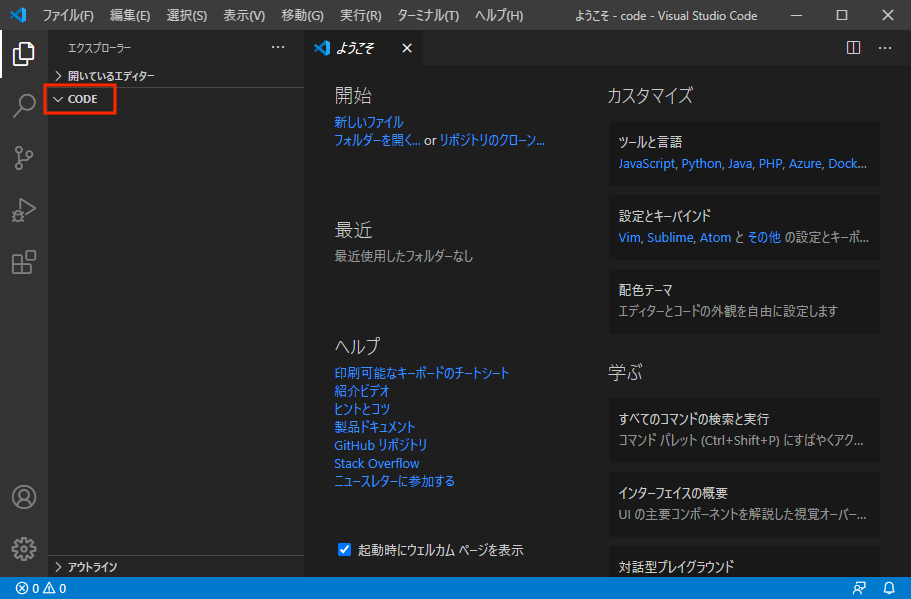
Task: Click the Python language link
Action: tap(701, 164)
